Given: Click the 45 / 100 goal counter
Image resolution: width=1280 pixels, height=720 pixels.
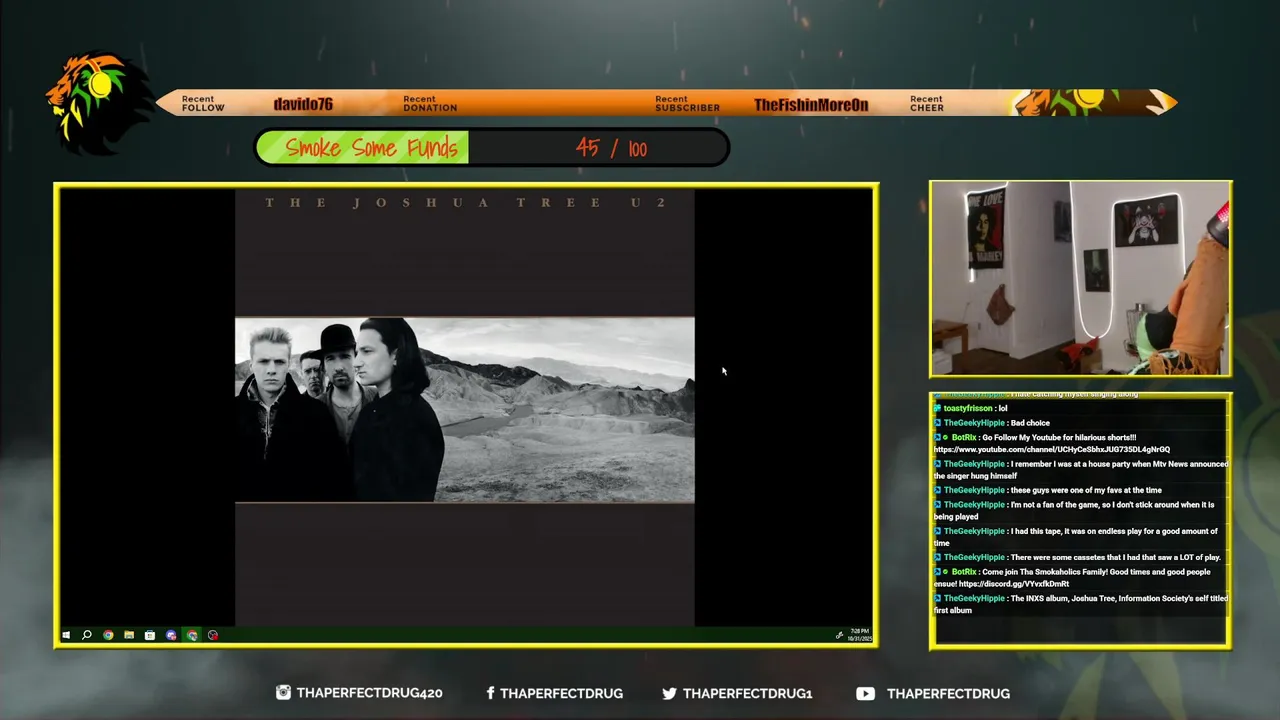Looking at the screenshot, I should click(612, 148).
